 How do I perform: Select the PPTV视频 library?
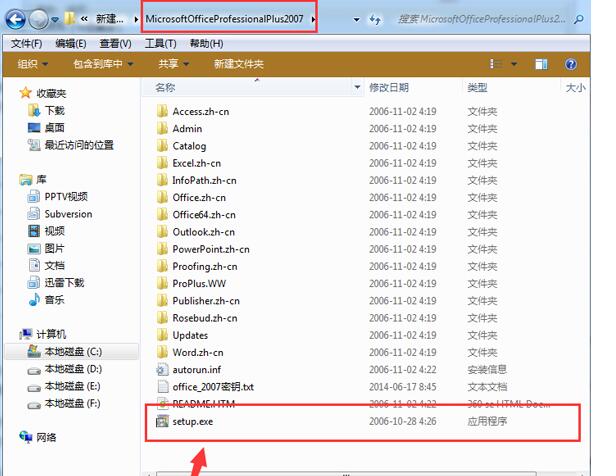[x=66, y=196]
